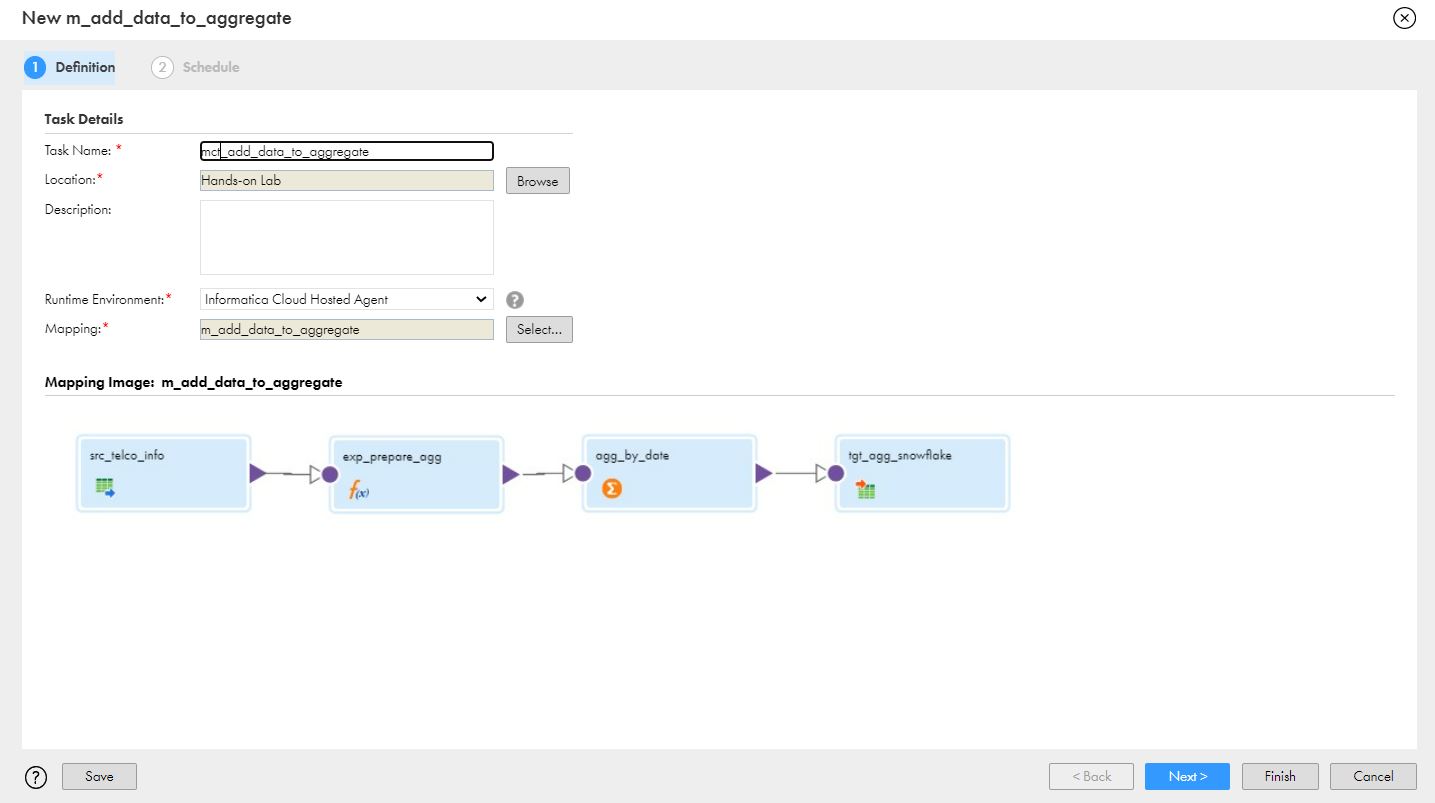The height and width of the screenshot is (803, 1435).
Task: Click the Next > button
Action: pyautogui.click(x=1187, y=776)
